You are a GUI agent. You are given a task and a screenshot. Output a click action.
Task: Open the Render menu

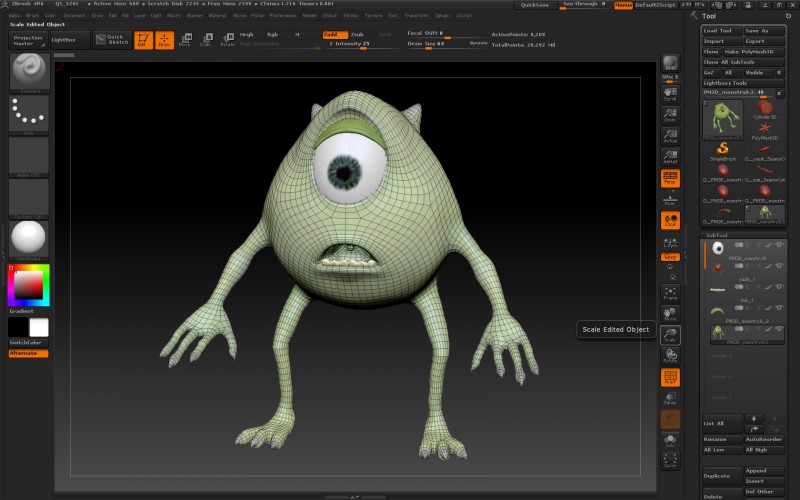click(x=310, y=16)
